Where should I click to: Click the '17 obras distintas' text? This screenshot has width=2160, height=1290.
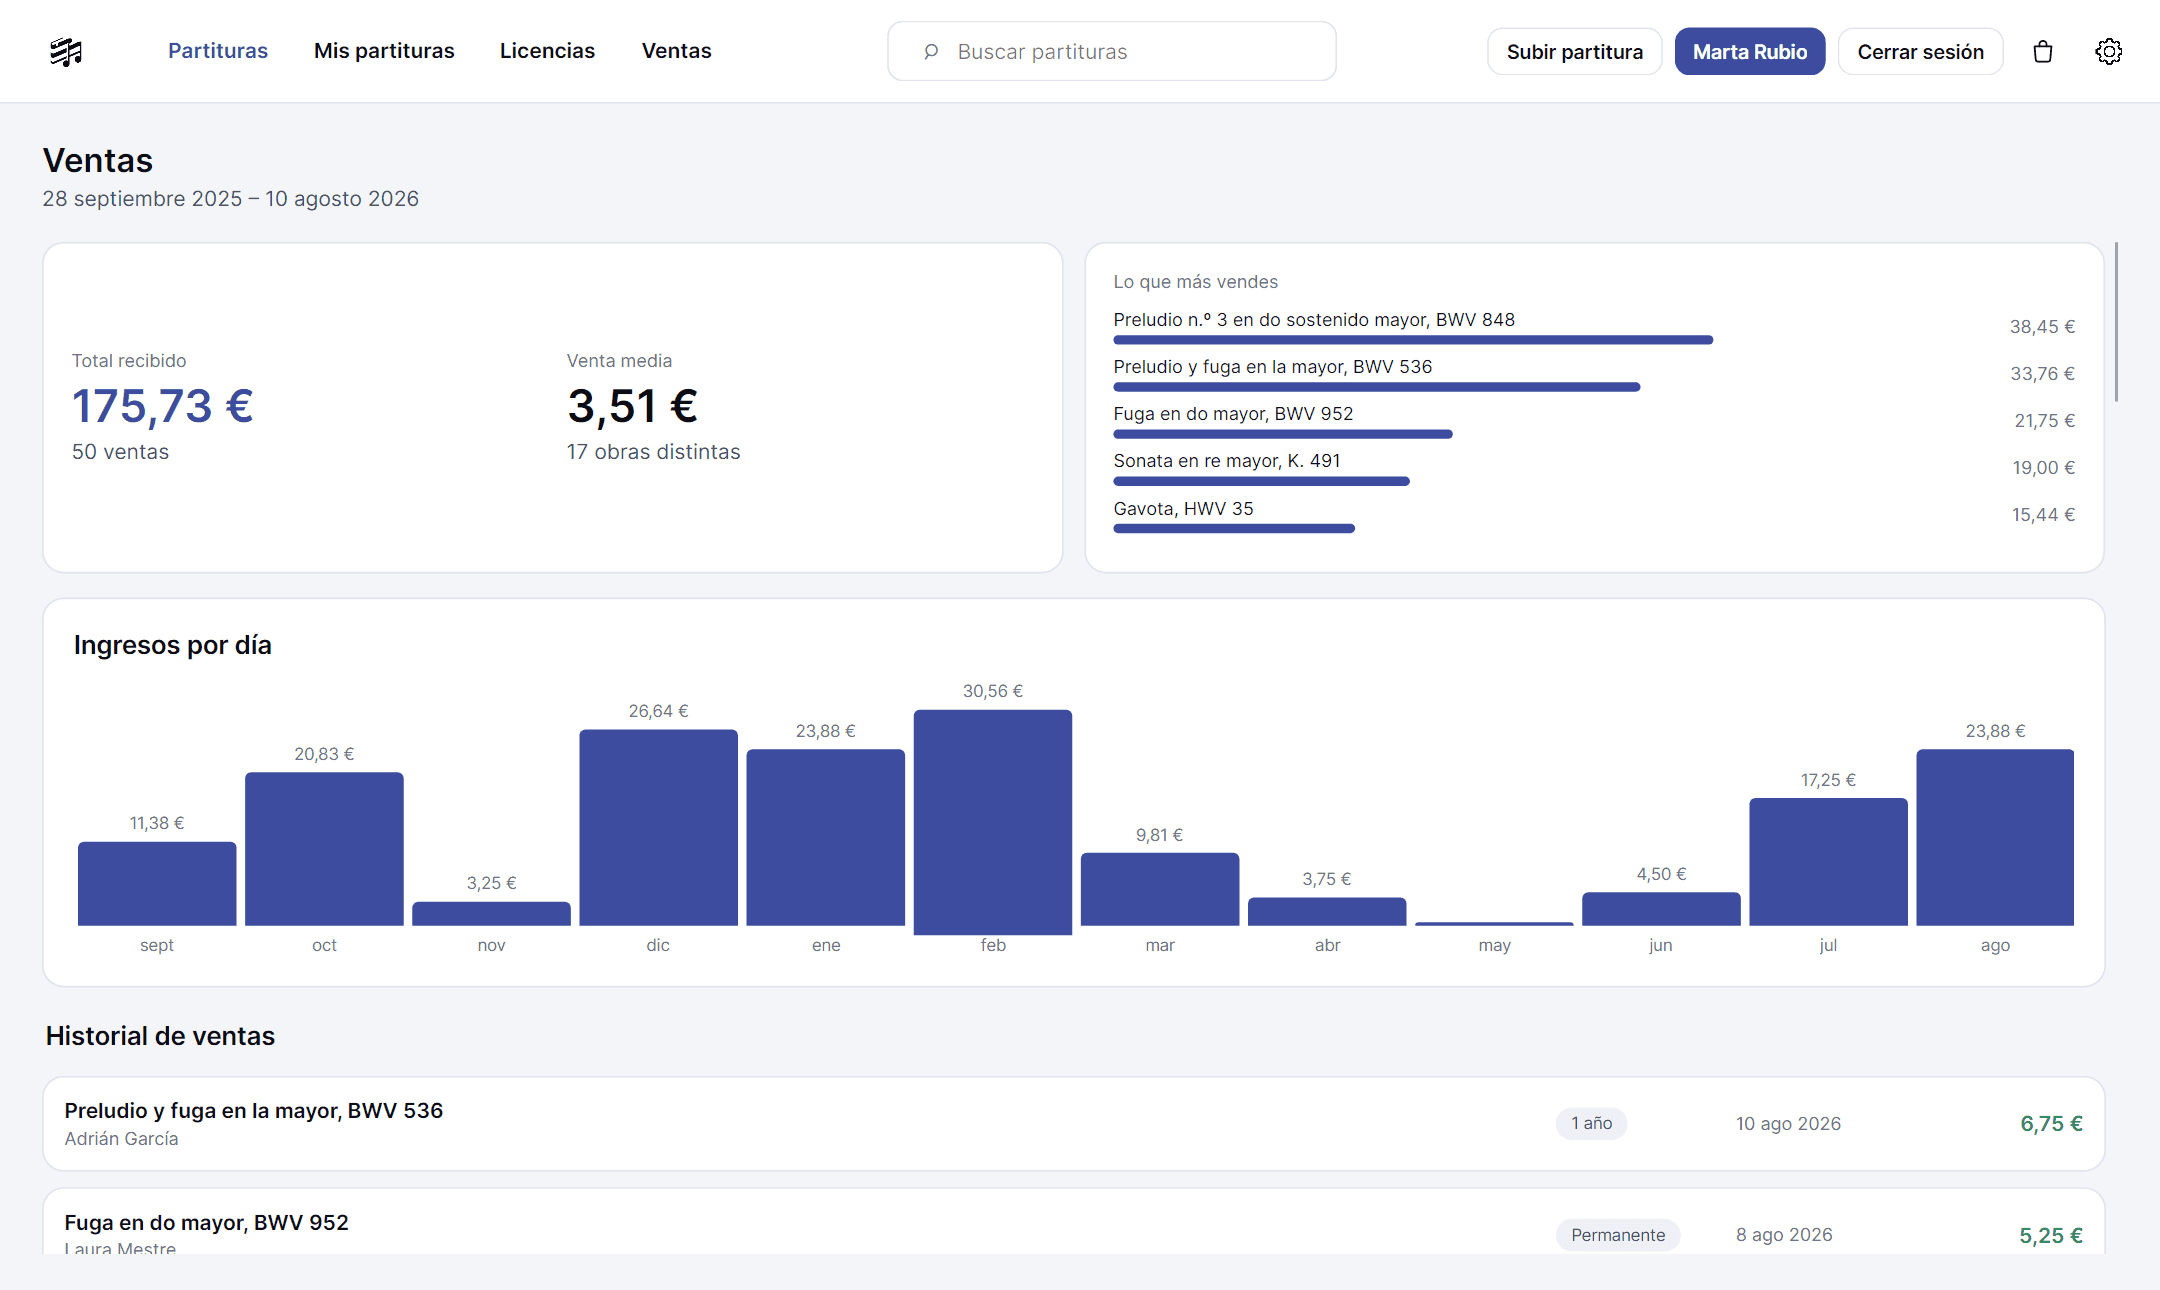(654, 452)
